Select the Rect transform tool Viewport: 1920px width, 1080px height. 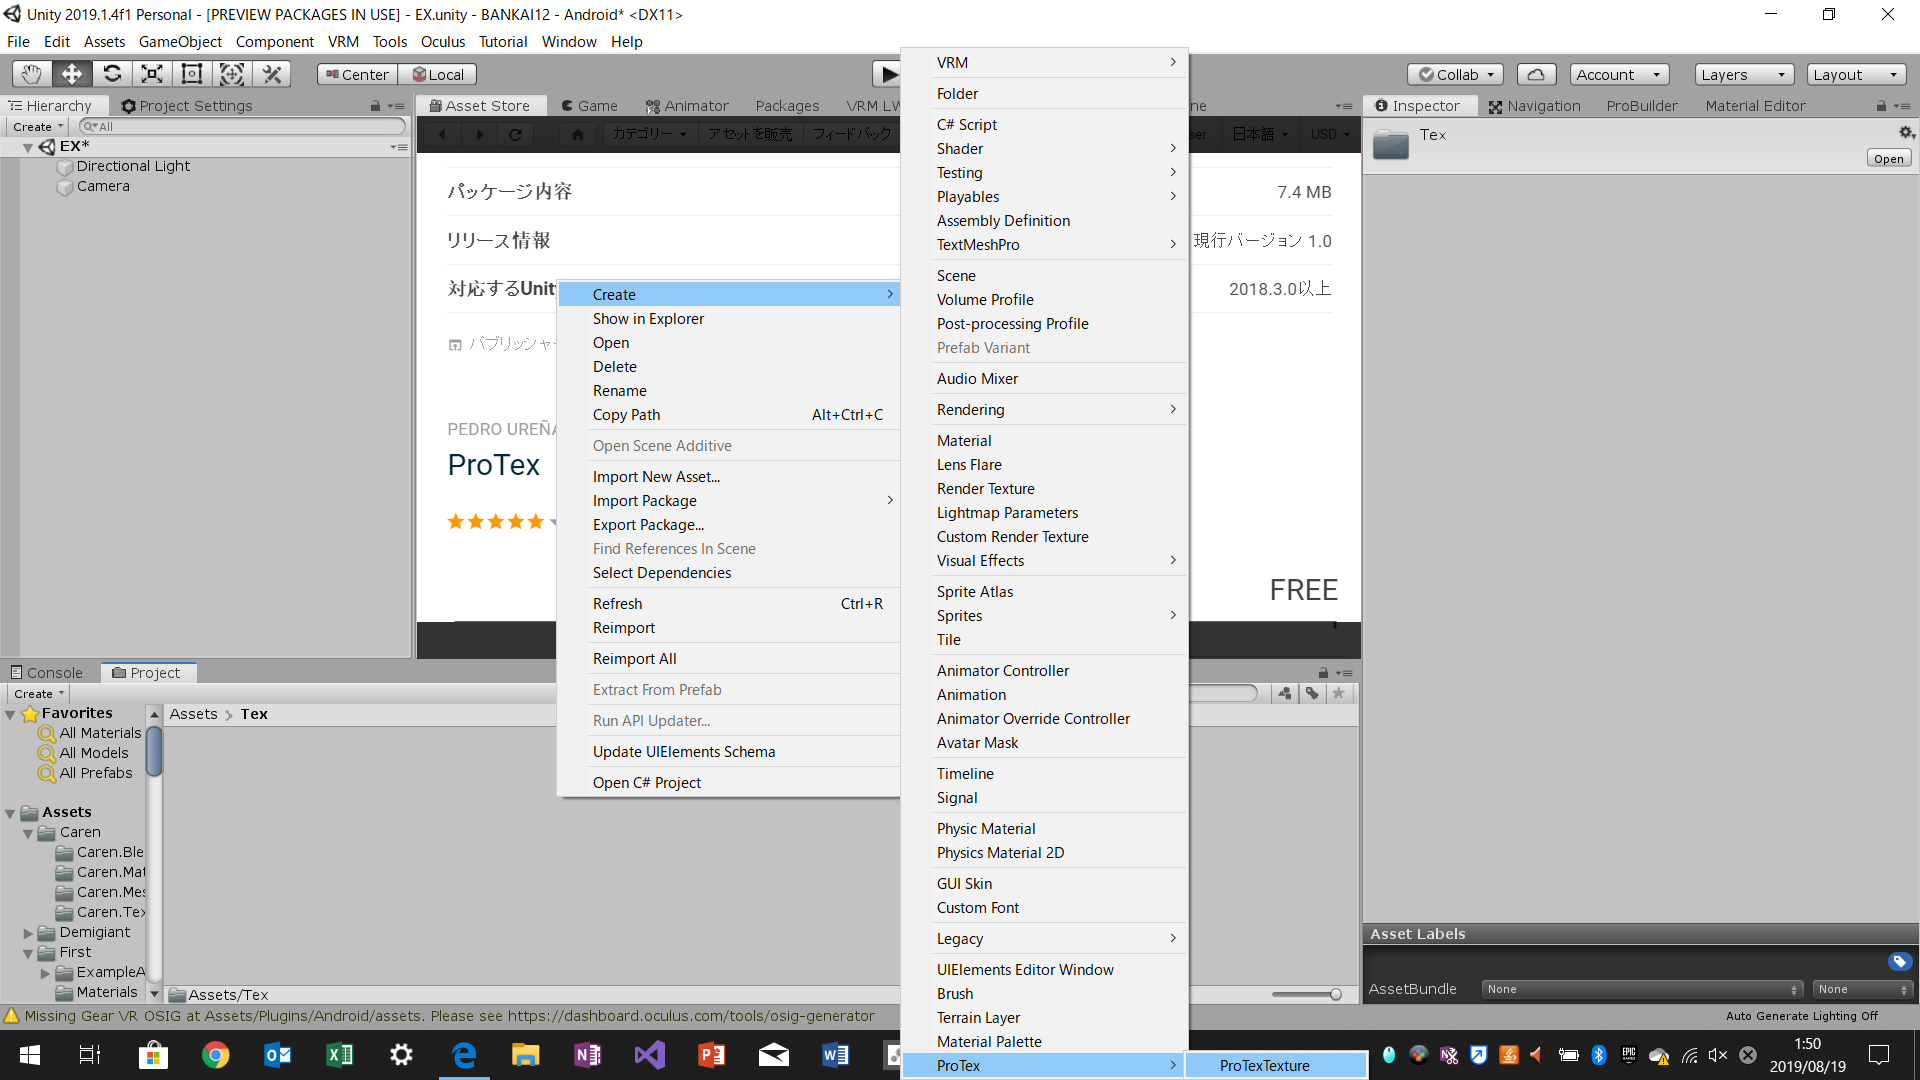[x=192, y=74]
